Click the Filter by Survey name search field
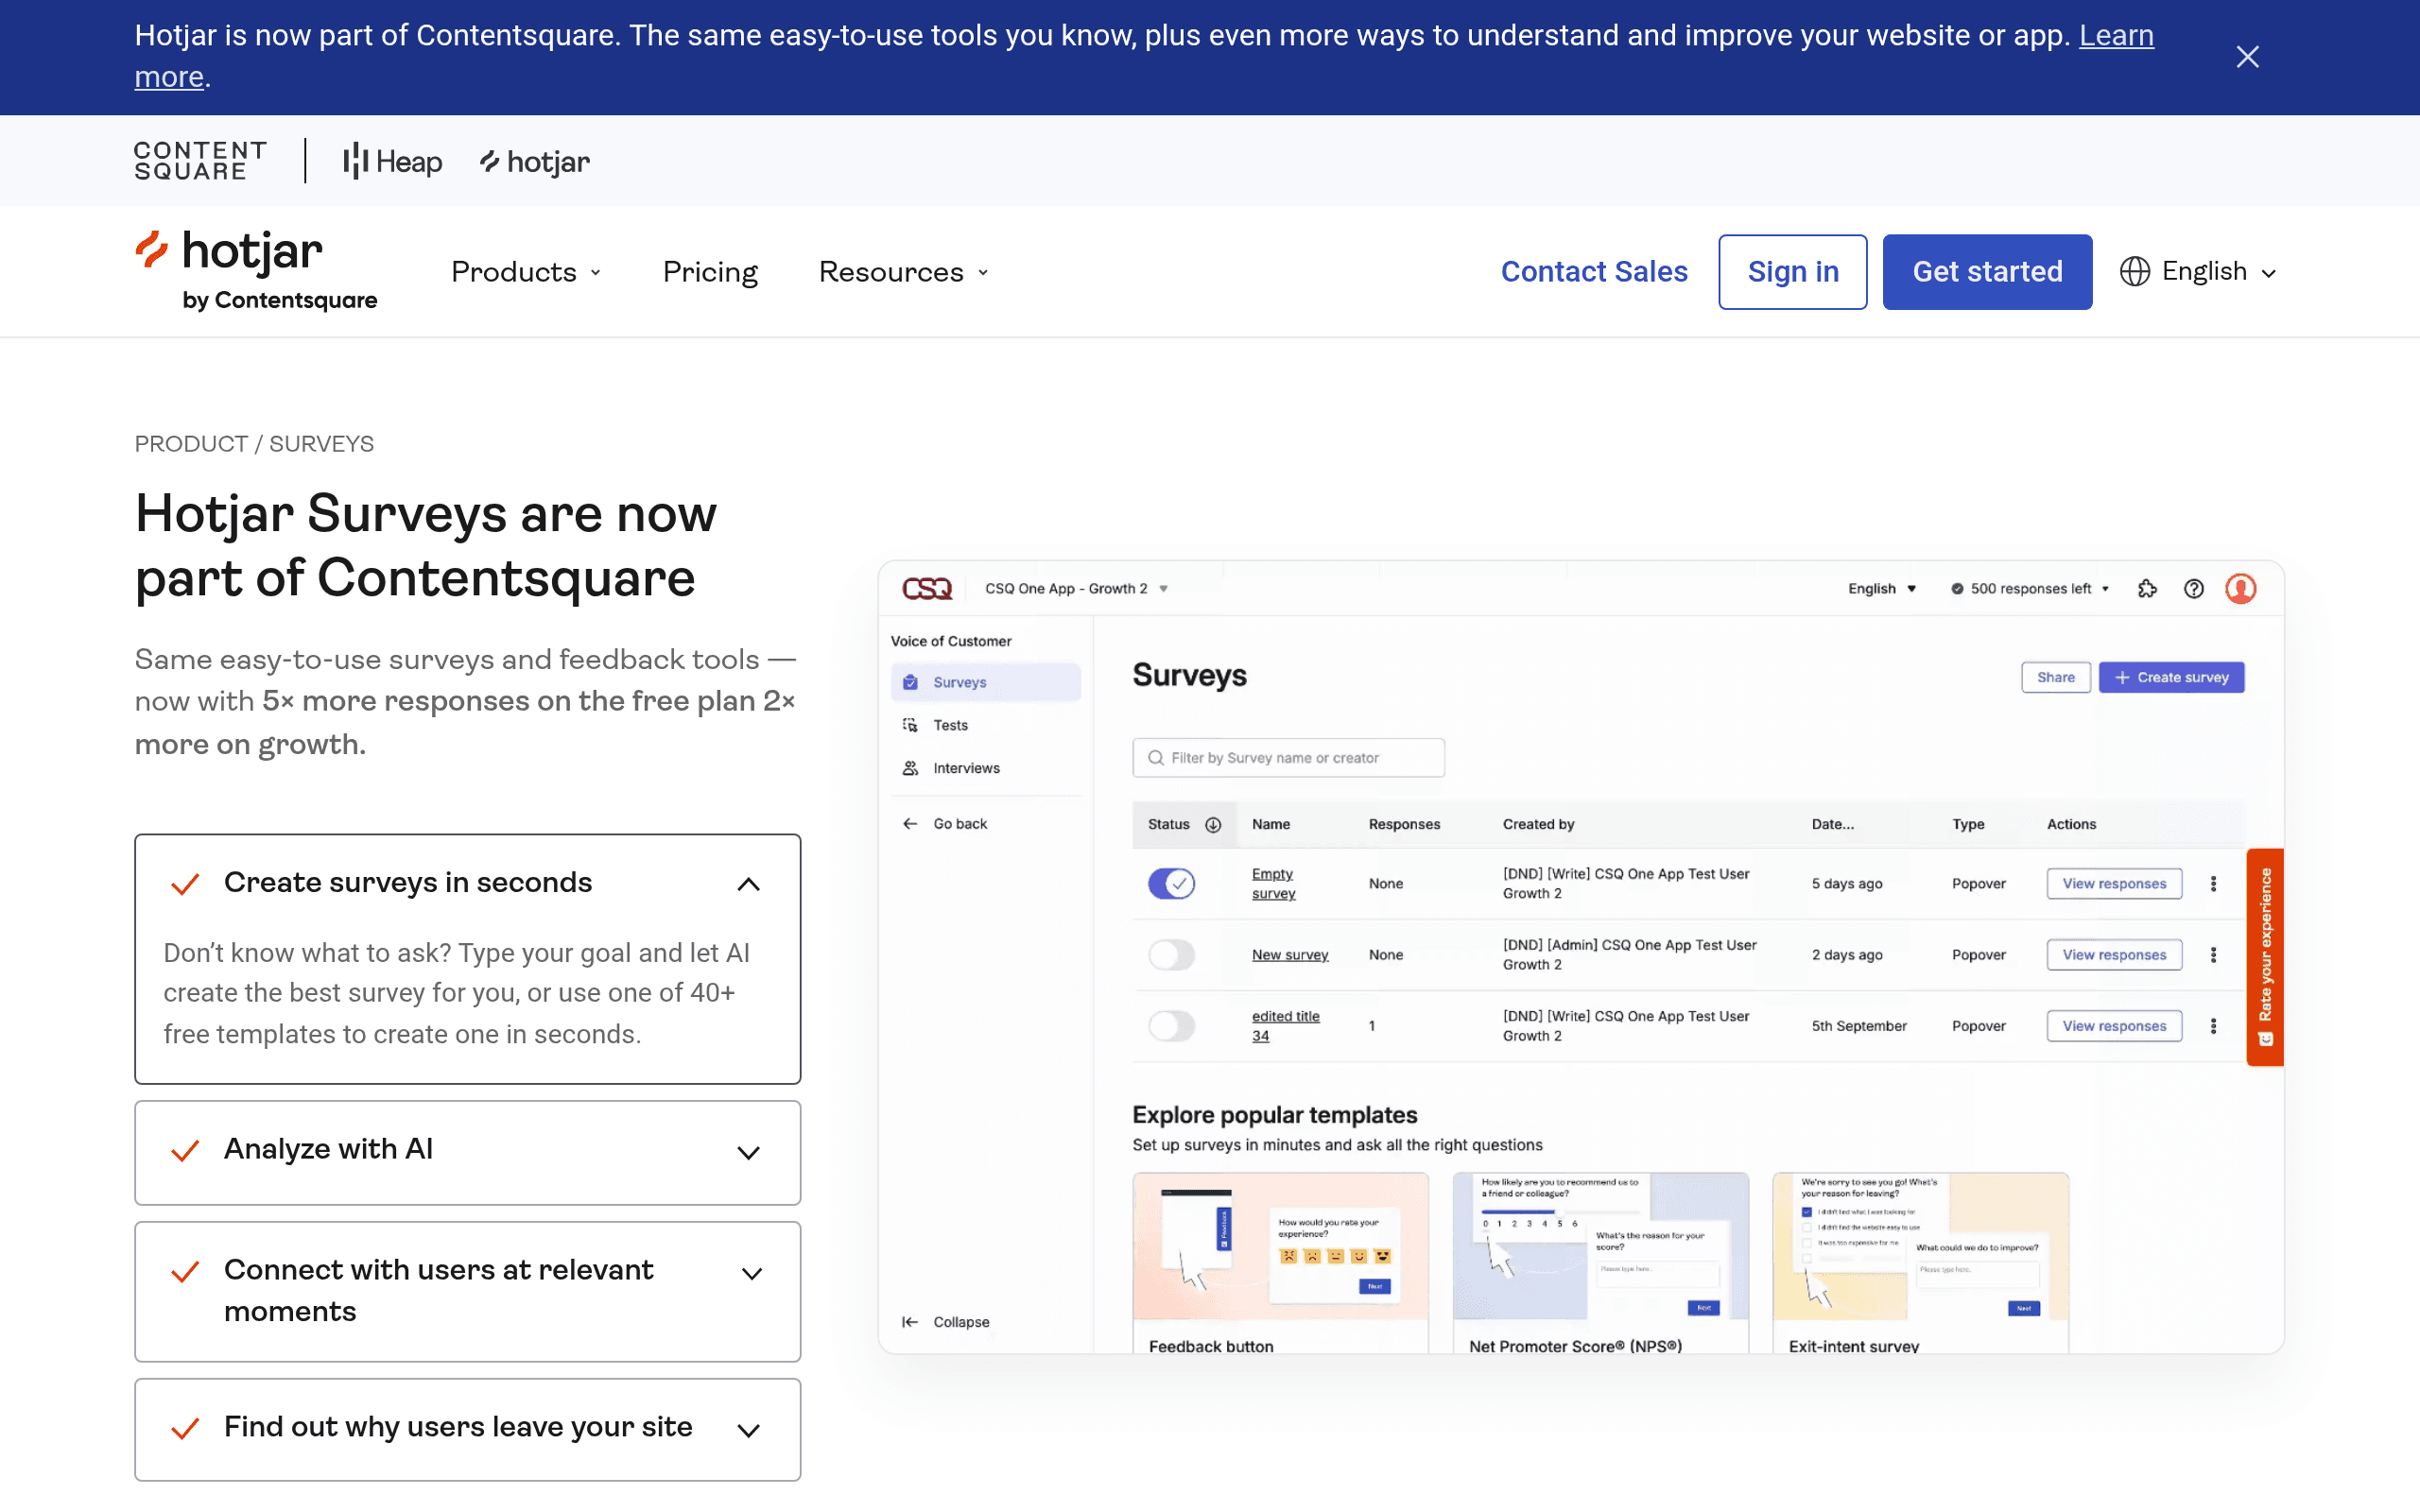Screen dimensions: 2420x1512 1288,758
